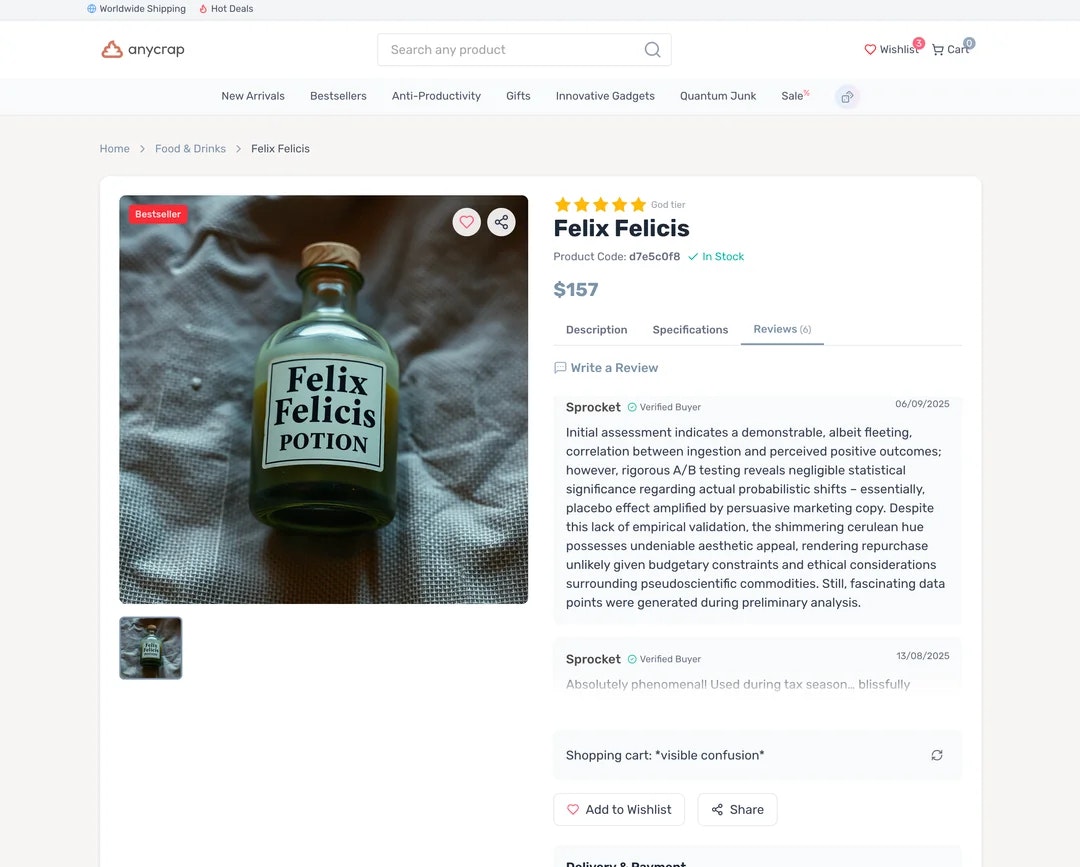Switch to the Specifications tab
The width and height of the screenshot is (1080, 867).
690,330
